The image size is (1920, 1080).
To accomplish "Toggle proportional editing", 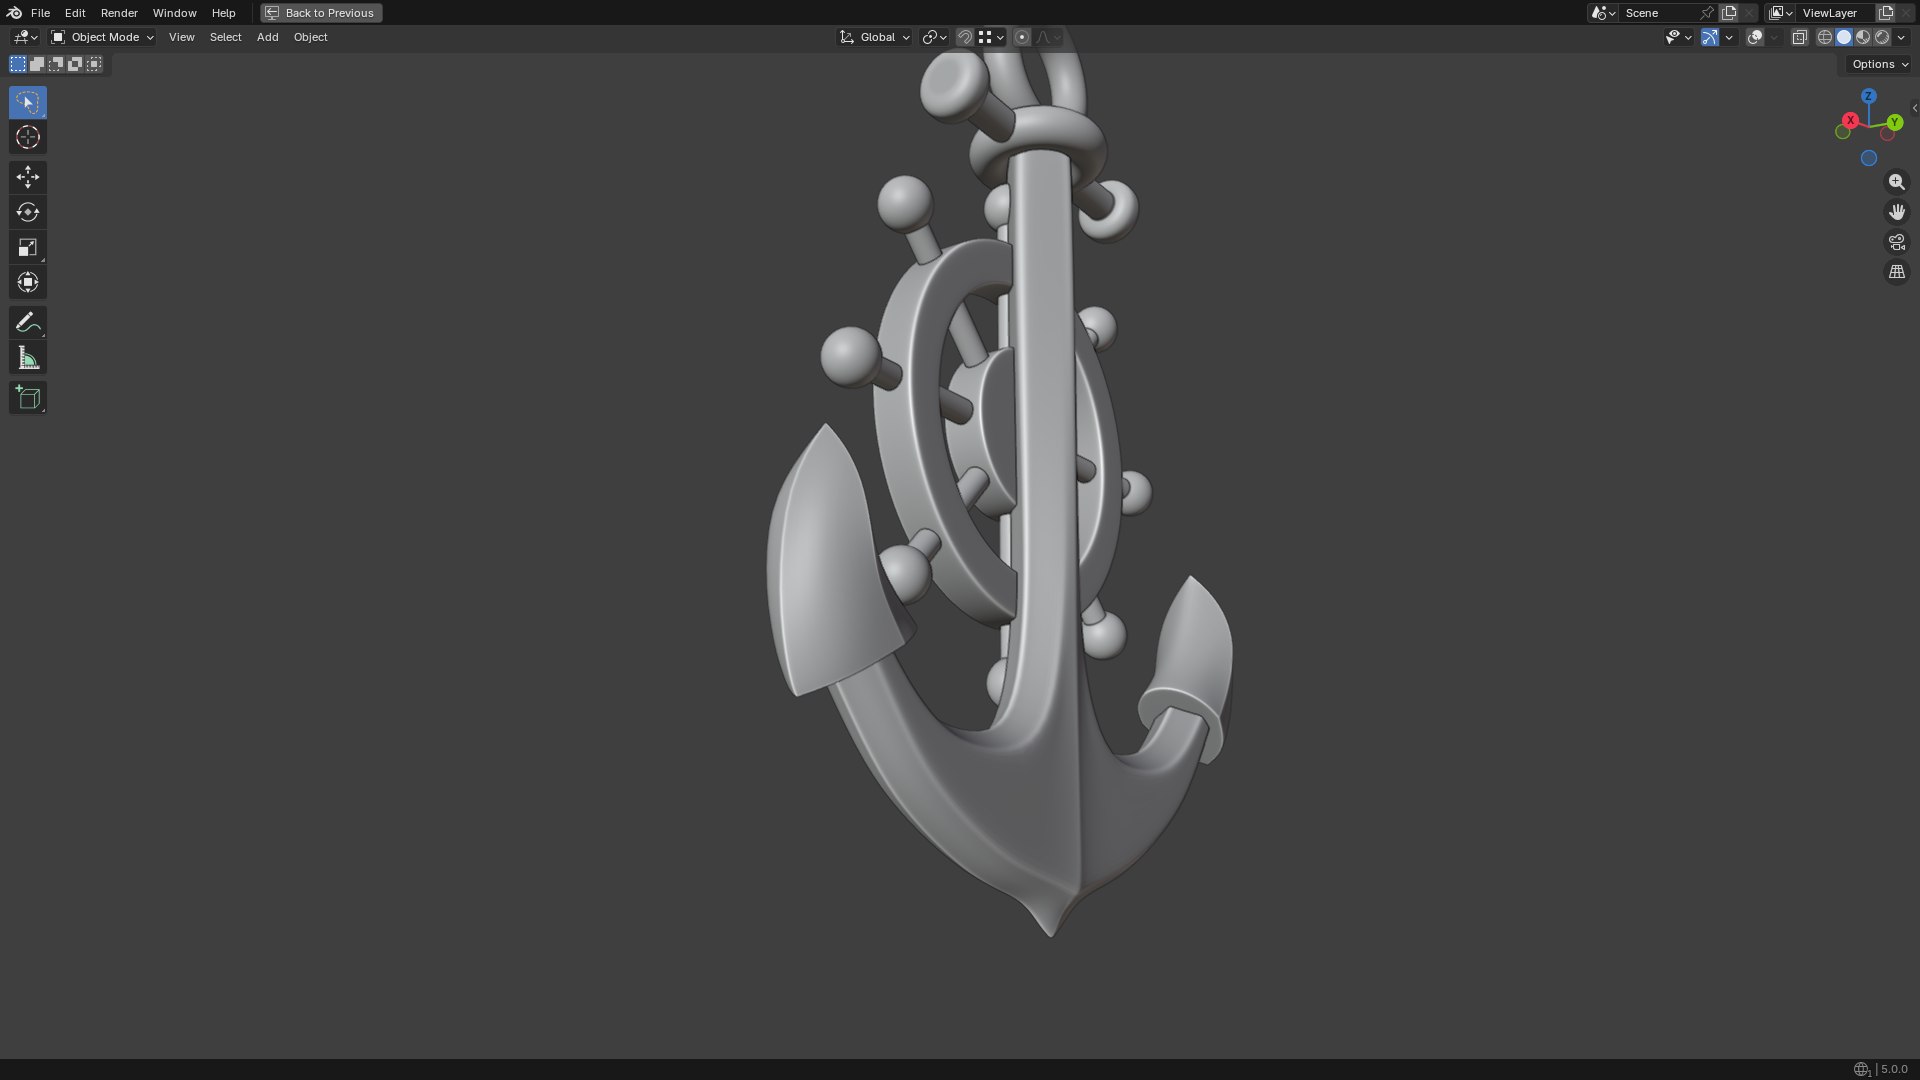I will point(1022,37).
